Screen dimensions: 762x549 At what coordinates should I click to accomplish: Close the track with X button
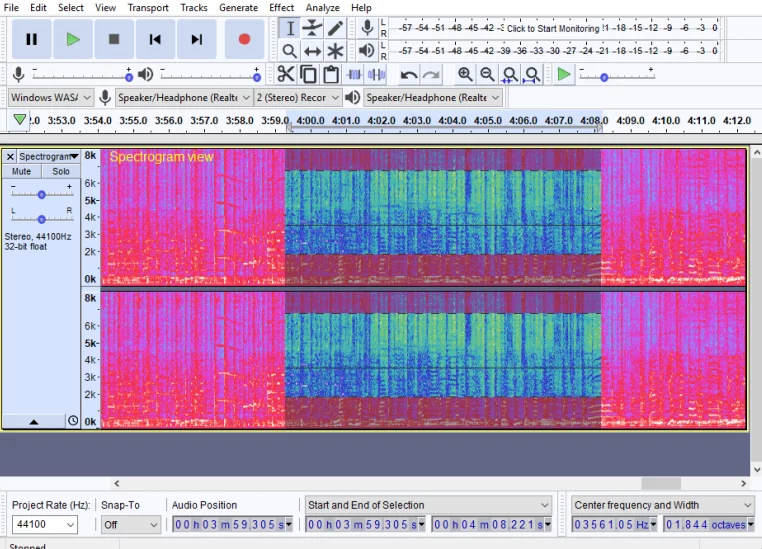(10, 157)
